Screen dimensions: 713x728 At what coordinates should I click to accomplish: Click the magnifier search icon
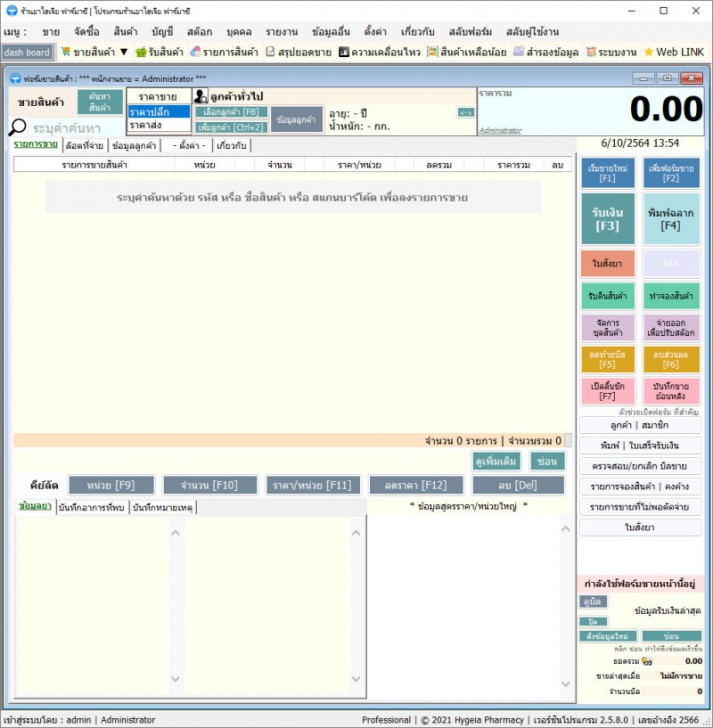[x=18, y=127]
